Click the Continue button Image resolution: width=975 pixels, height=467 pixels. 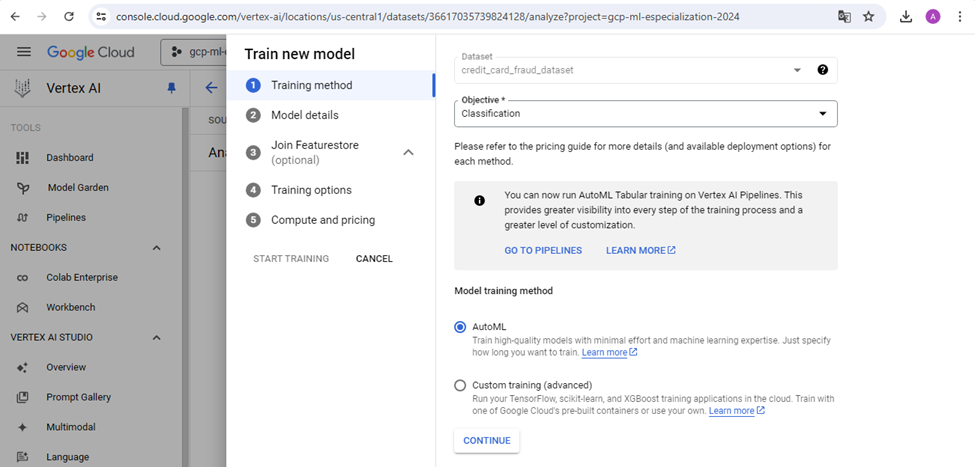click(x=487, y=440)
